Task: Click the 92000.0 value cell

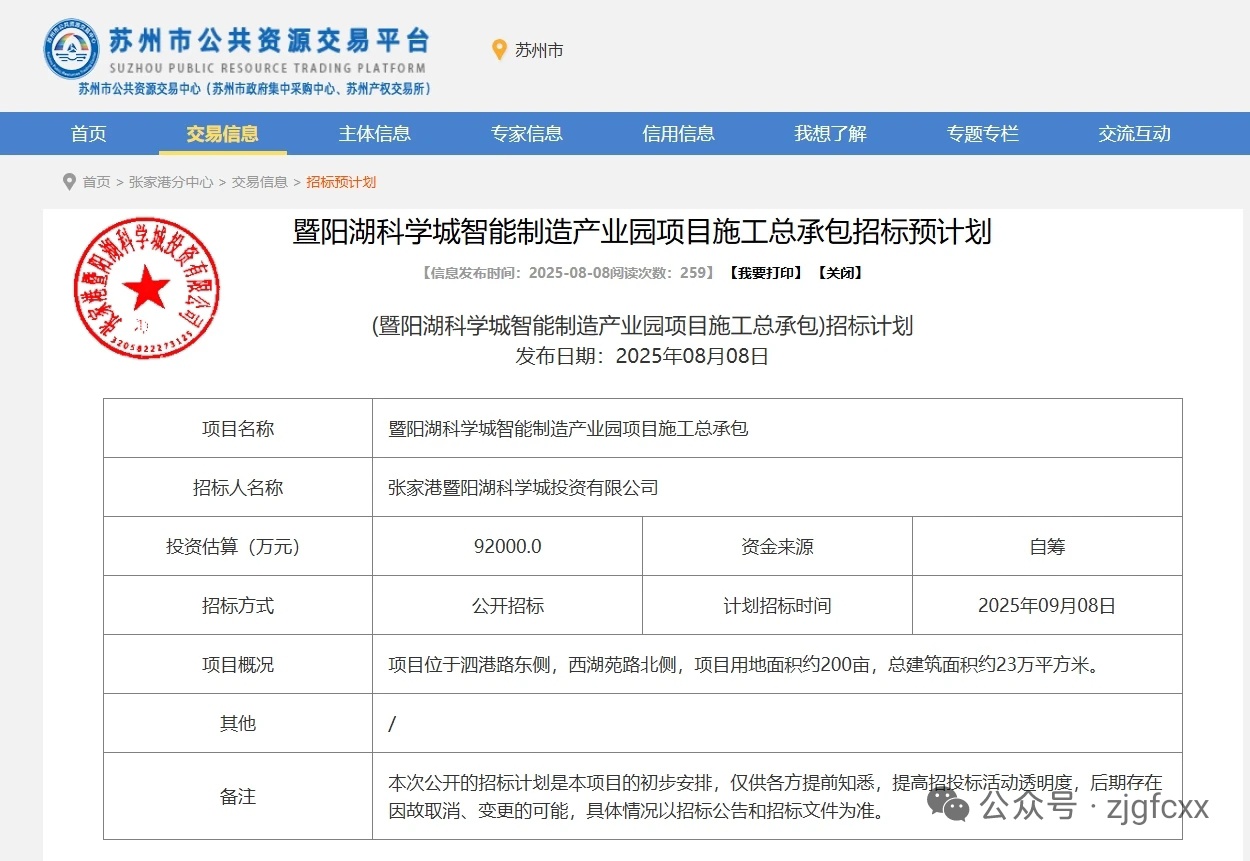Action: (x=507, y=547)
